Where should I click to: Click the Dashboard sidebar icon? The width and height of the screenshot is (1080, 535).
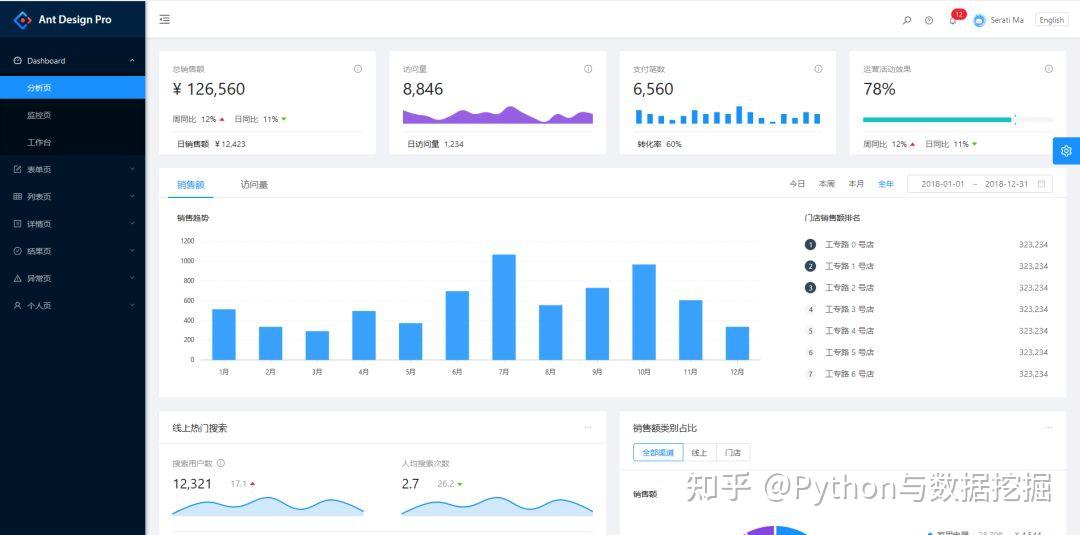18,61
